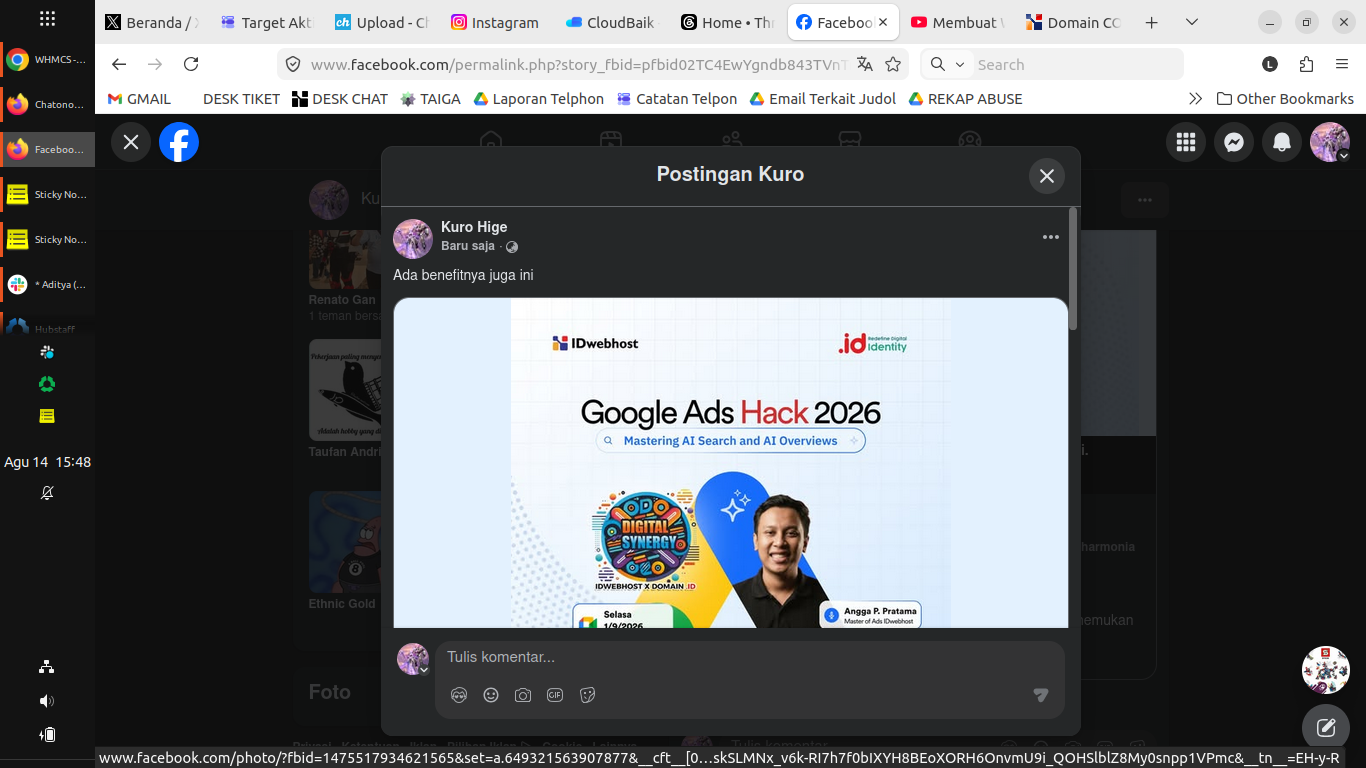1366x768 pixels.
Task: Open post options three-dot menu for Kuro Hige
Action: [1050, 237]
